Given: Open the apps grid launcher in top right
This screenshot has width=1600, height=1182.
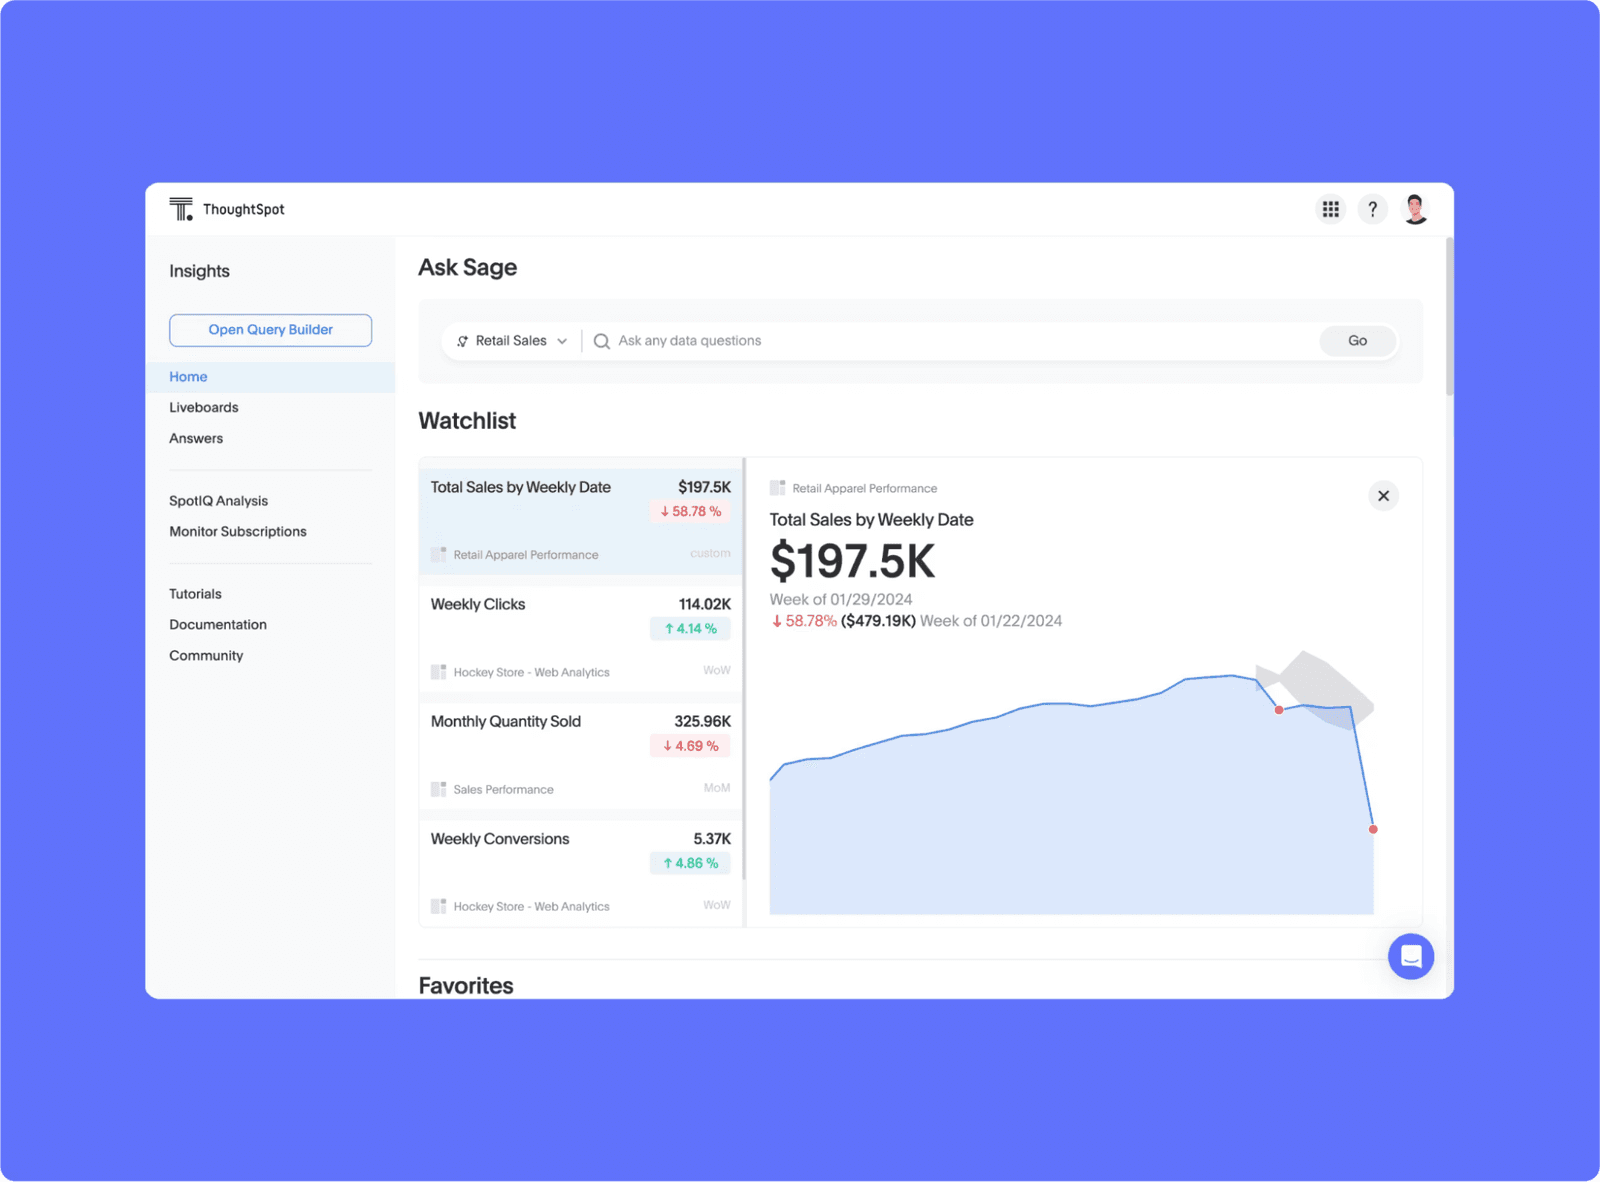Looking at the screenshot, I should (1330, 209).
